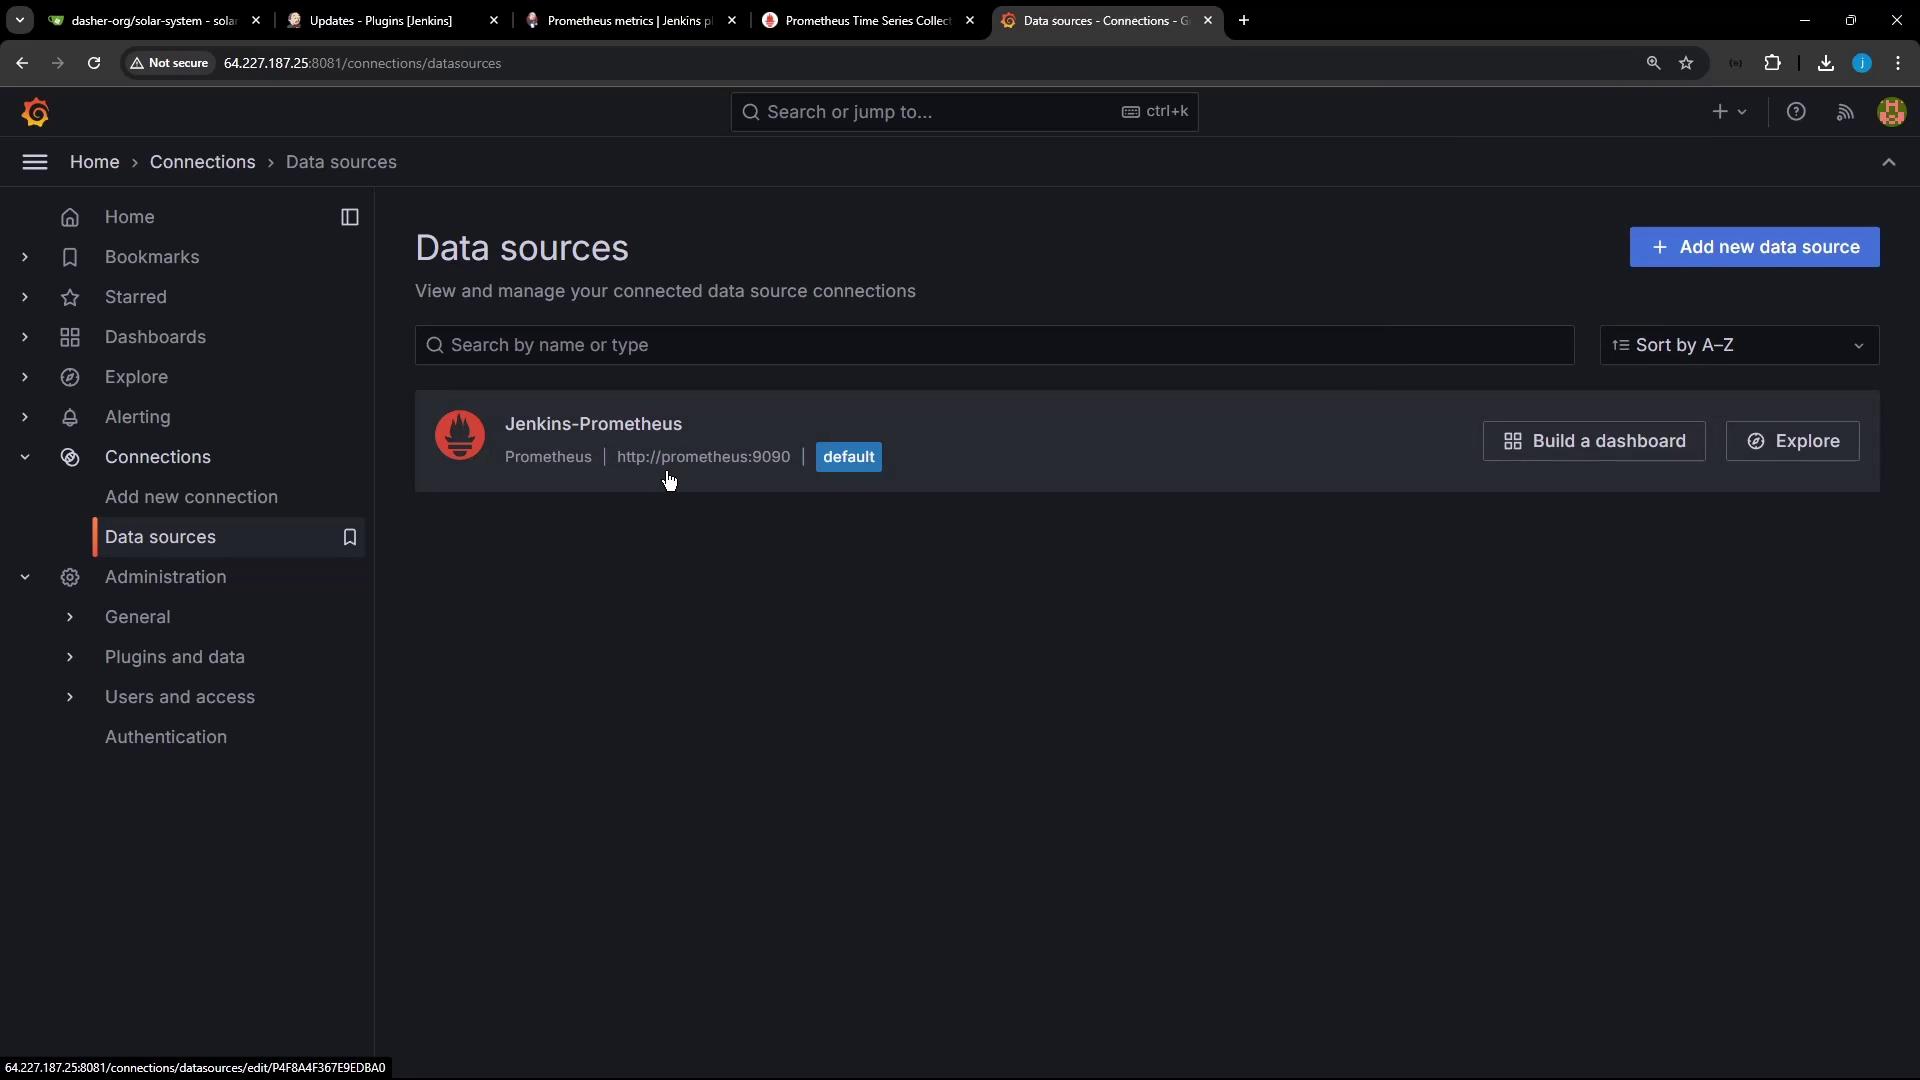The image size is (1920, 1080).
Task: Switch to Updates - Plugins Jenkins tab
Action: [381, 20]
